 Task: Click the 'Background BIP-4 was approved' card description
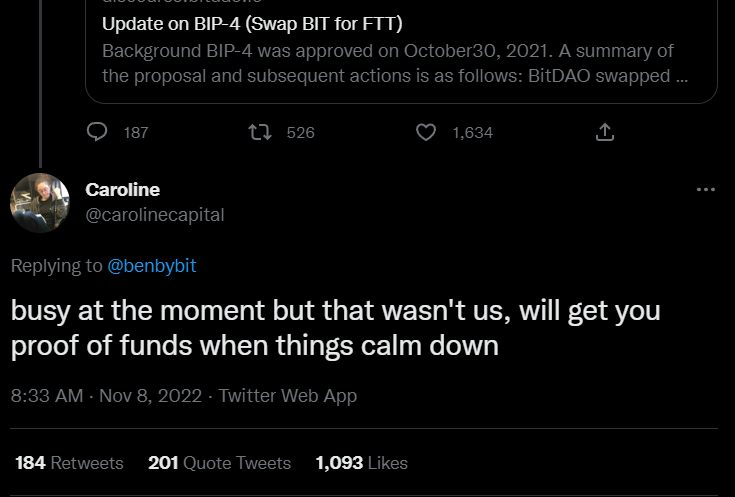tap(390, 64)
